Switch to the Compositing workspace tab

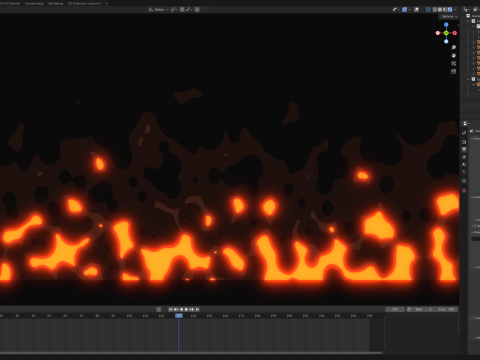click(x=34, y=3)
